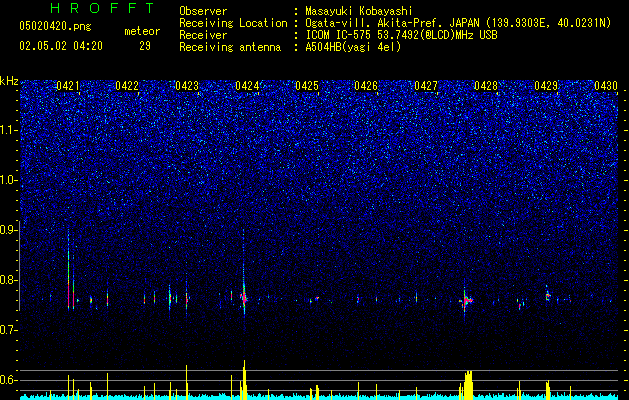Click observer name Masayuki Kobayashi
Screen dimensions: 629x400
(x=359, y=11)
